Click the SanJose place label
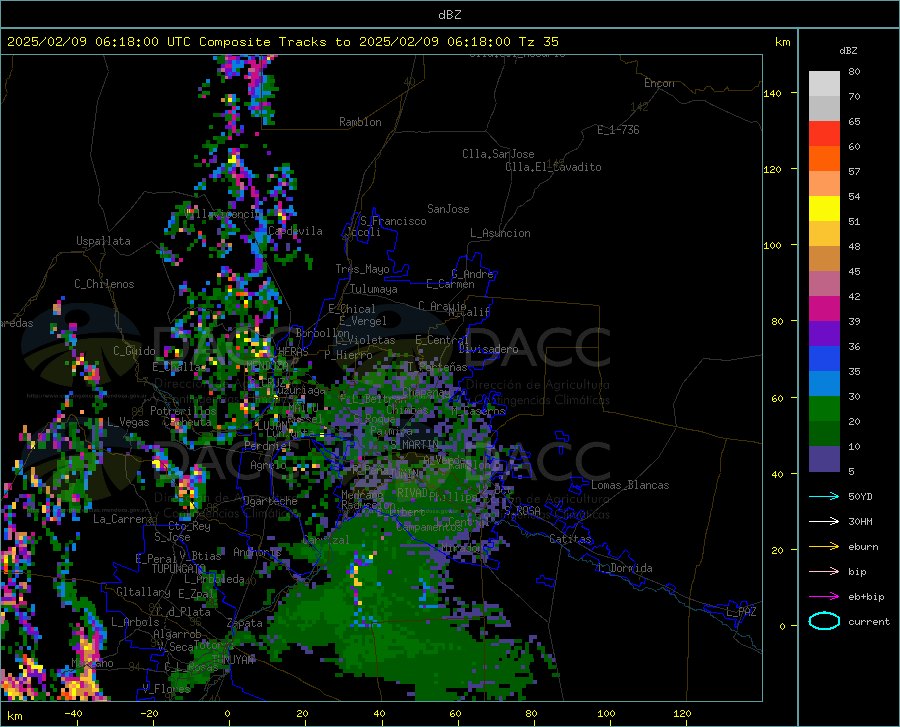900x727 pixels. pos(448,209)
